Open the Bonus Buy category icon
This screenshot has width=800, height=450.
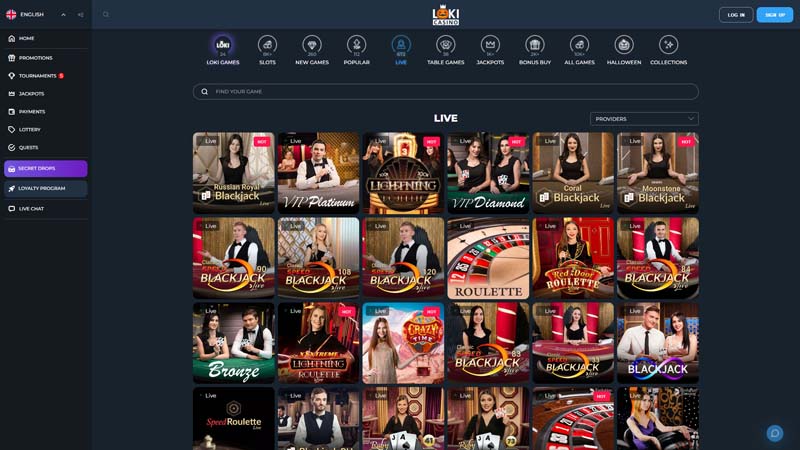[535, 45]
